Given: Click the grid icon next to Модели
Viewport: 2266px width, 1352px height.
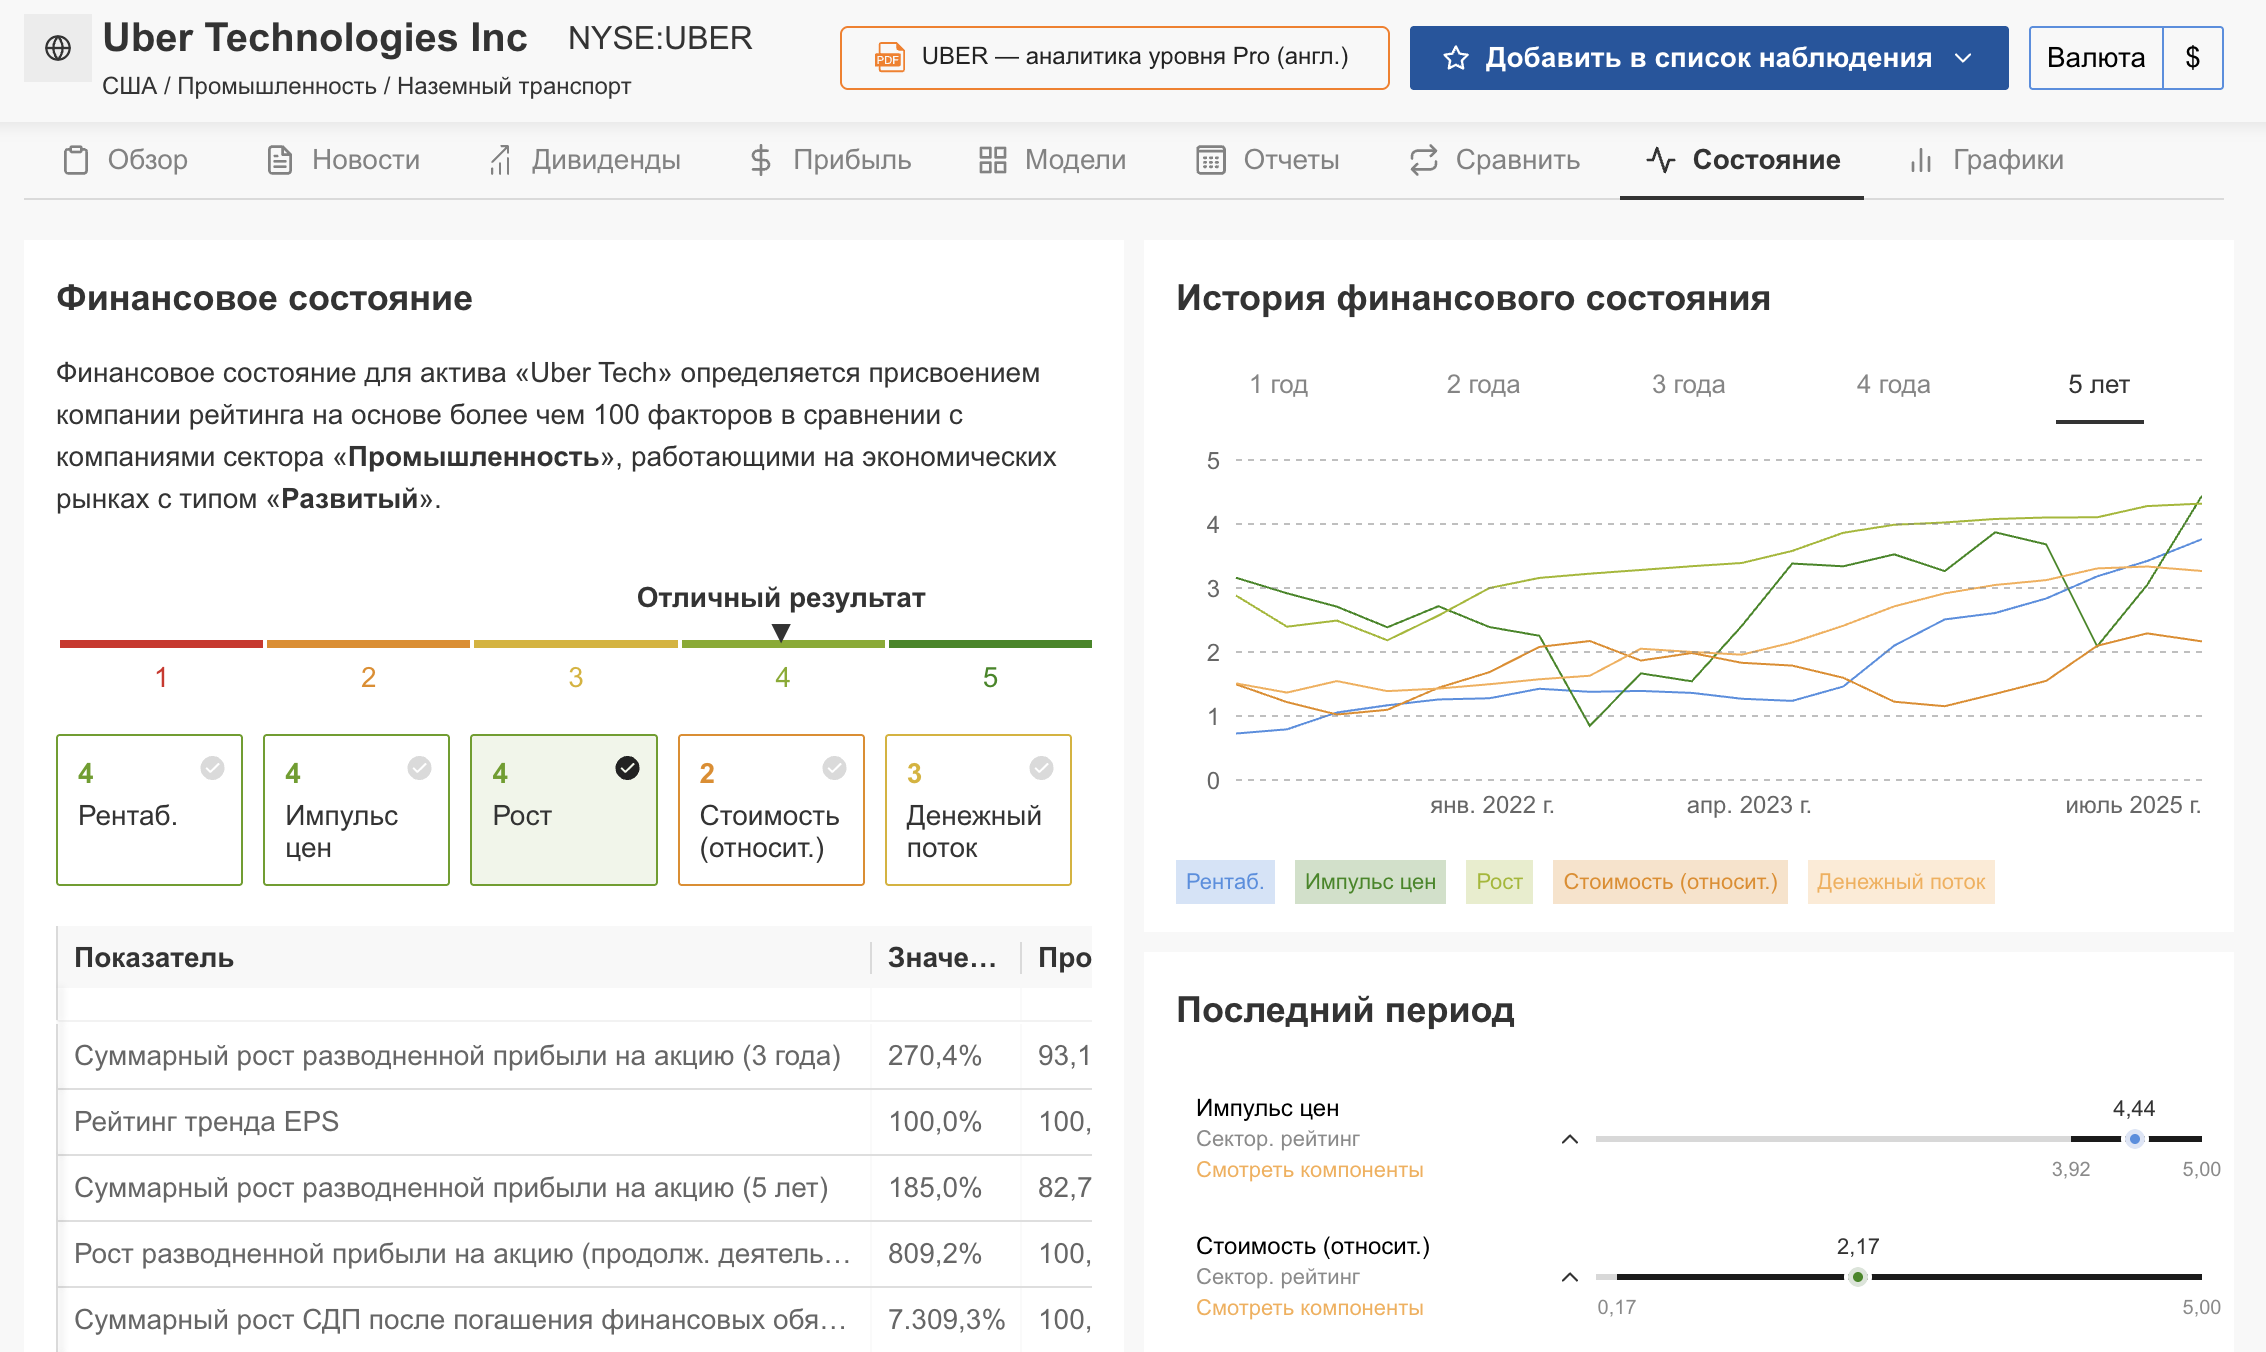Looking at the screenshot, I should (x=992, y=160).
